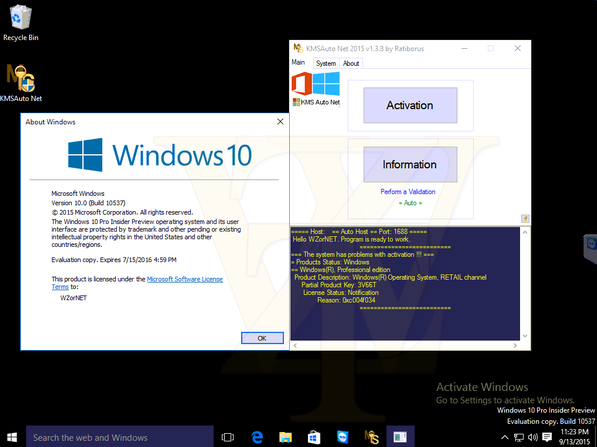Open the Recycle Bin desktop icon
The image size is (597, 447).
21,22
